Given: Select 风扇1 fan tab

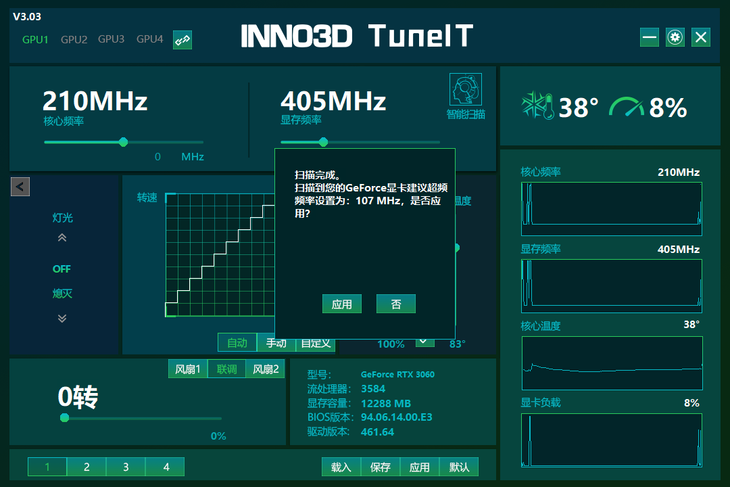Looking at the screenshot, I should click(188, 369).
